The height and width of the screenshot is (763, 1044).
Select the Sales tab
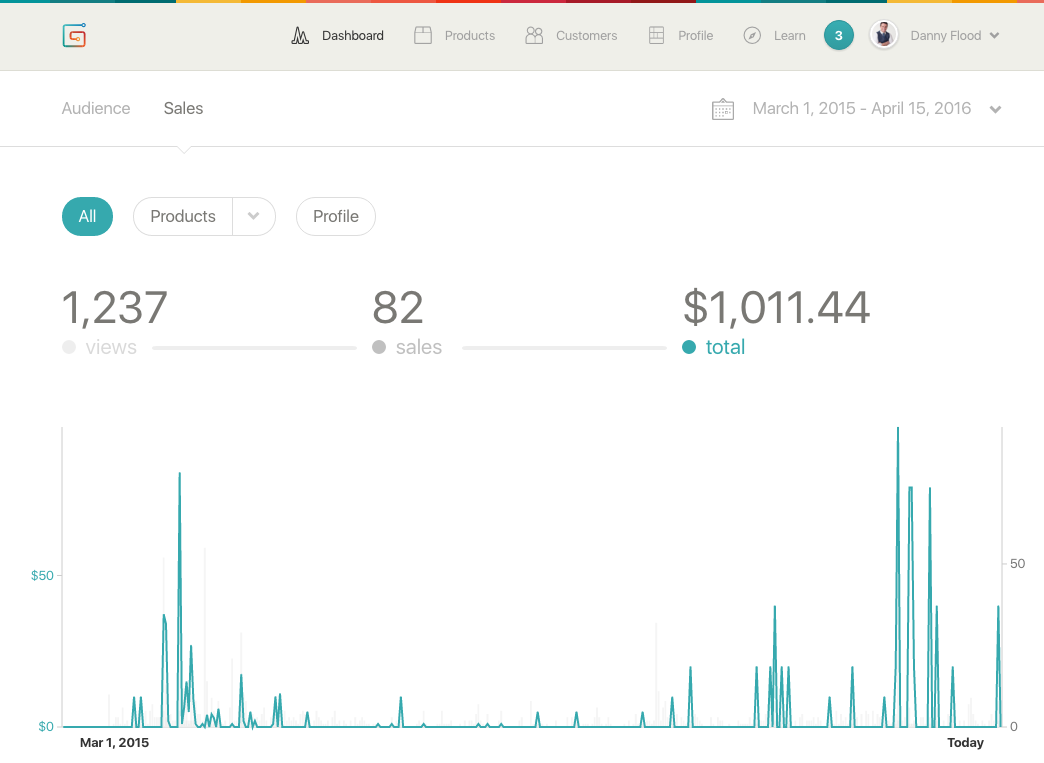(183, 108)
